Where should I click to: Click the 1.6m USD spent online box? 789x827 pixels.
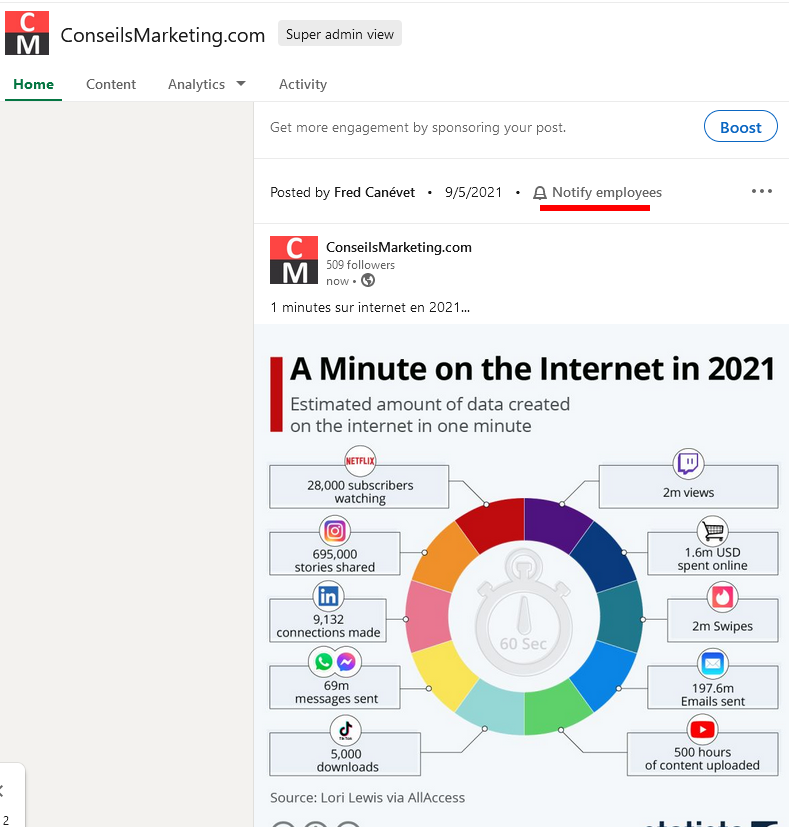coord(713,554)
